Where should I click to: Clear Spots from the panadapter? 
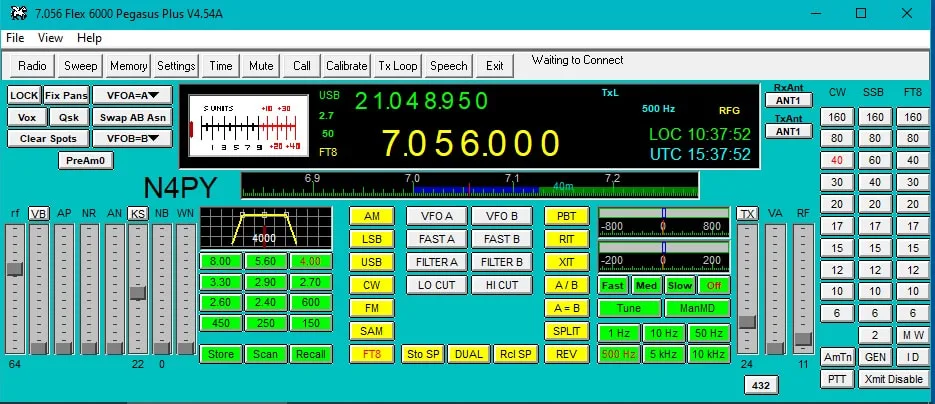coord(48,139)
